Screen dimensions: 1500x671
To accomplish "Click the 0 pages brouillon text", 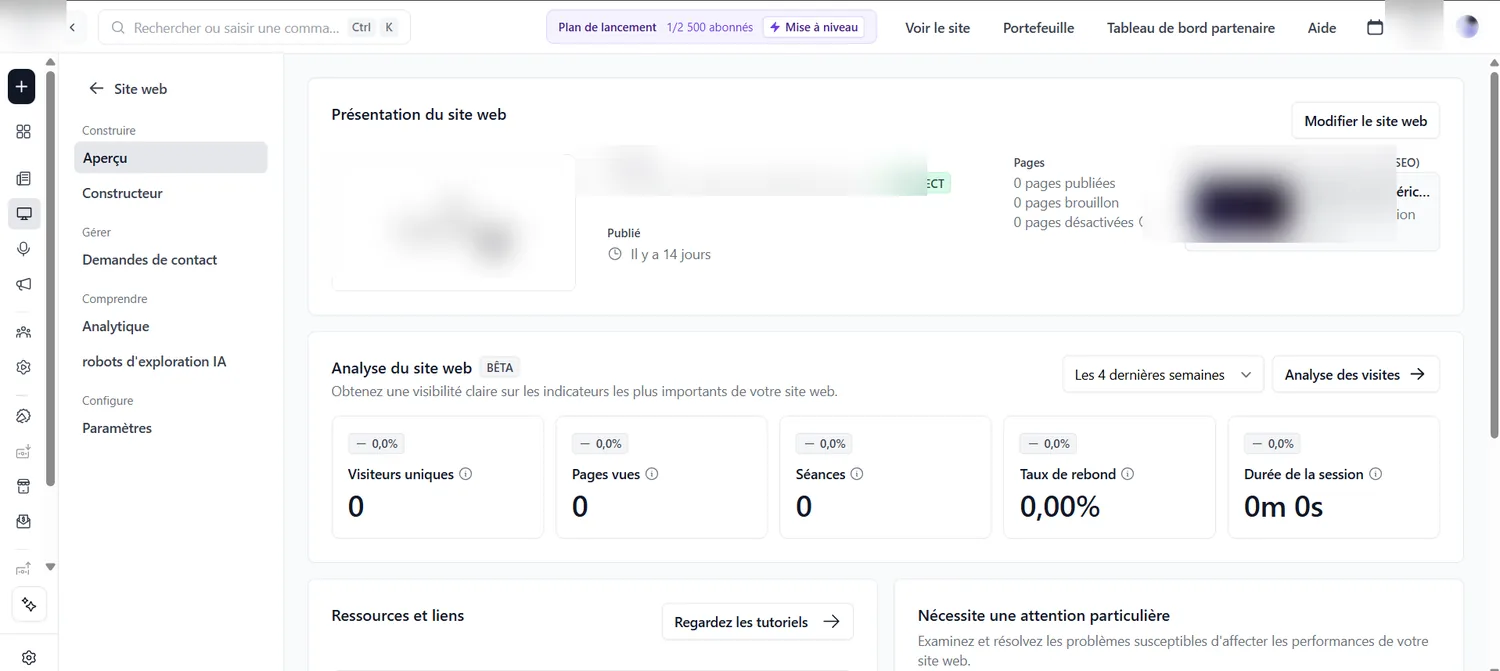I will (1066, 203).
